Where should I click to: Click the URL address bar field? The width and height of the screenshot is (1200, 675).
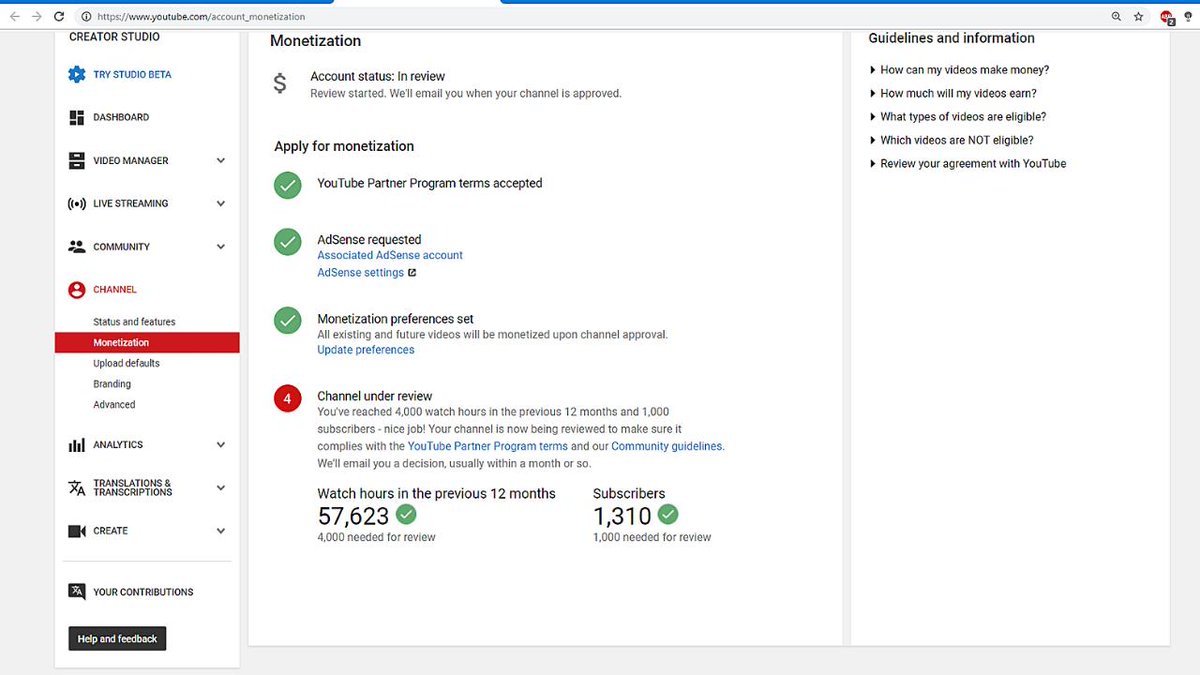click(590, 17)
